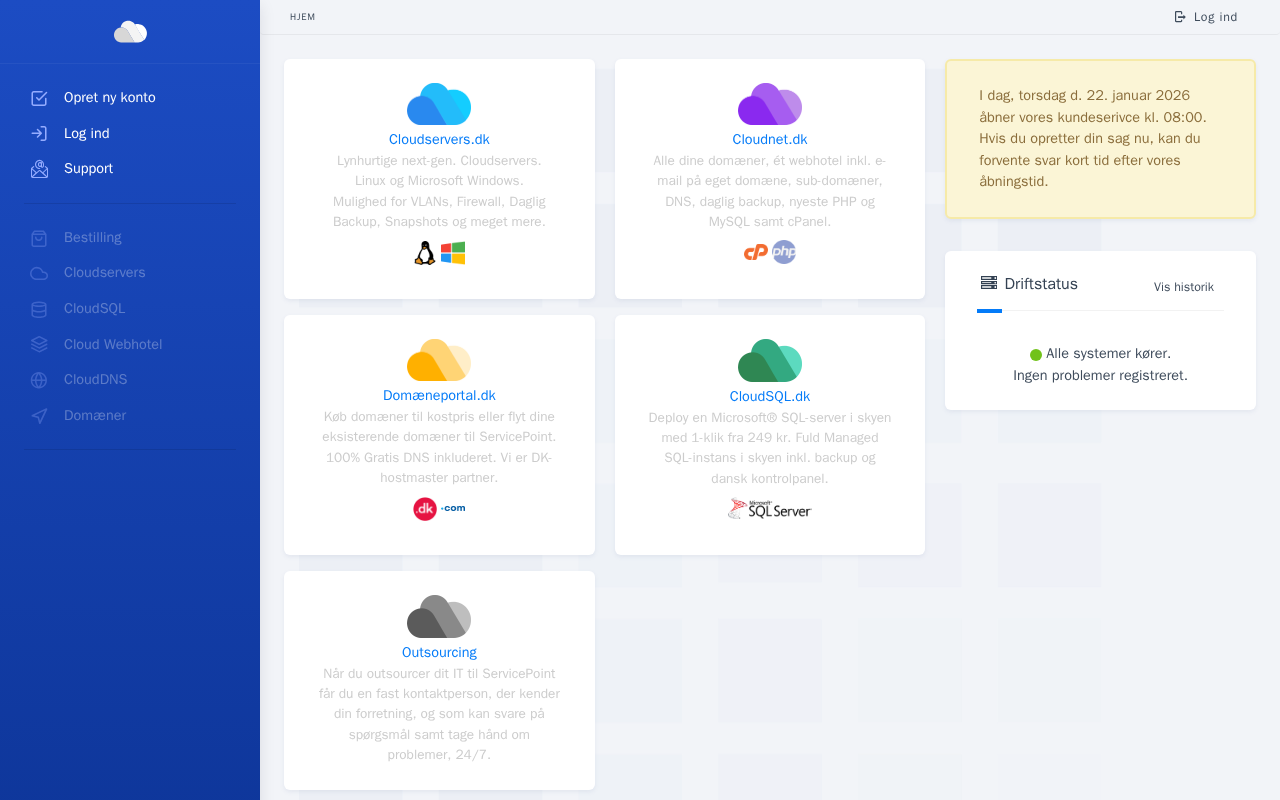Click the .com domain logo
The image size is (1280, 800).
pyautogui.click(x=453, y=508)
